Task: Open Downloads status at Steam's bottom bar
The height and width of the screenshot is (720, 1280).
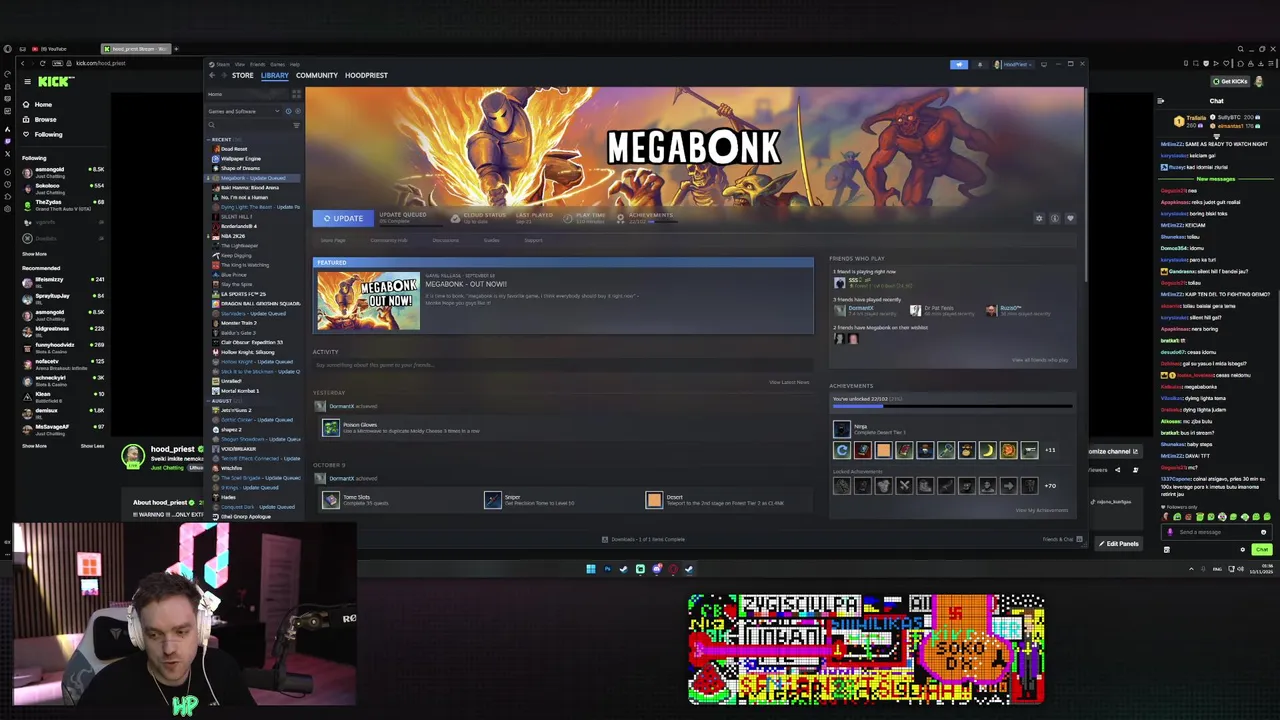Action: point(643,539)
